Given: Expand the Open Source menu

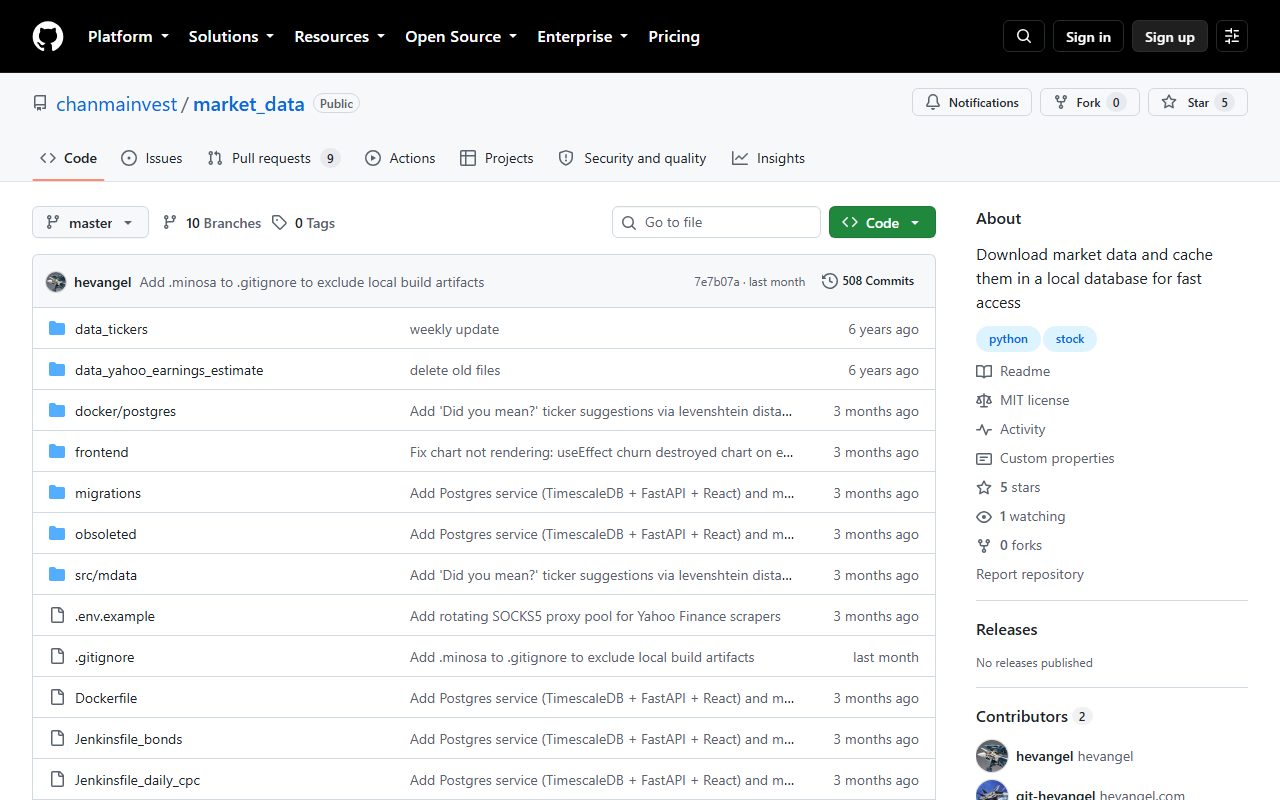Looking at the screenshot, I should click(x=461, y=37).
